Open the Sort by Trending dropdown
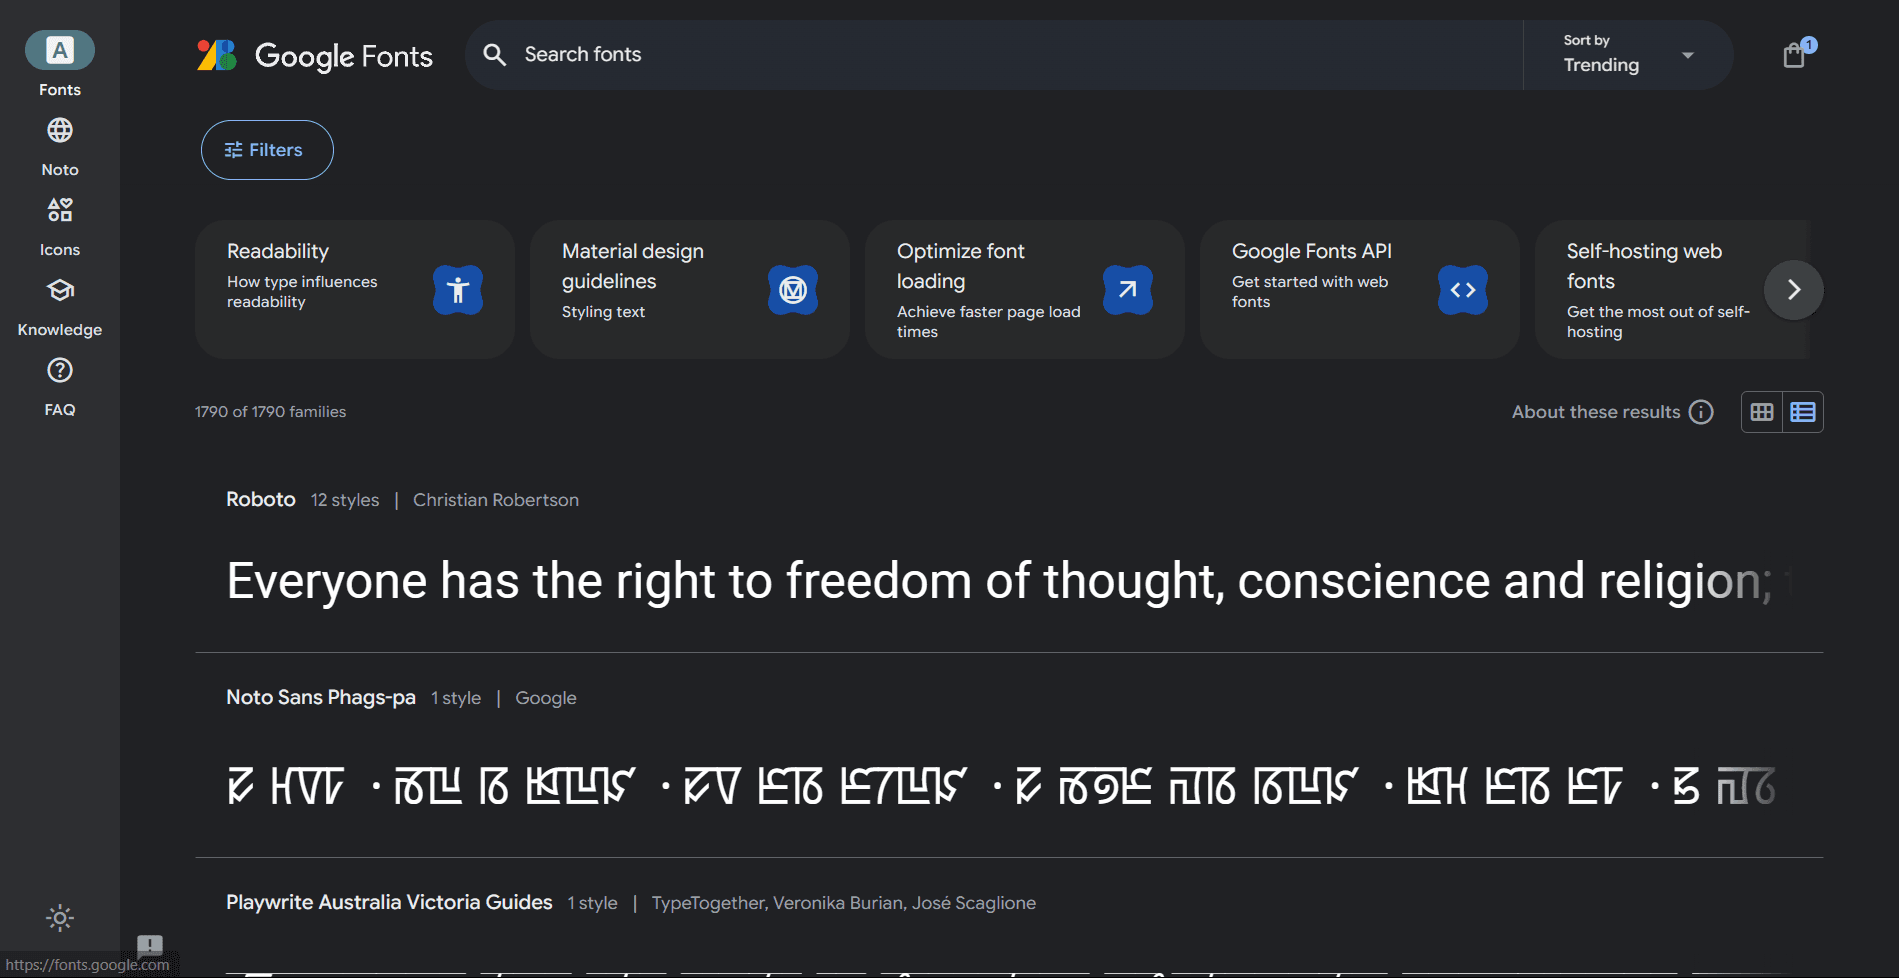 (x=1625, y=54)
